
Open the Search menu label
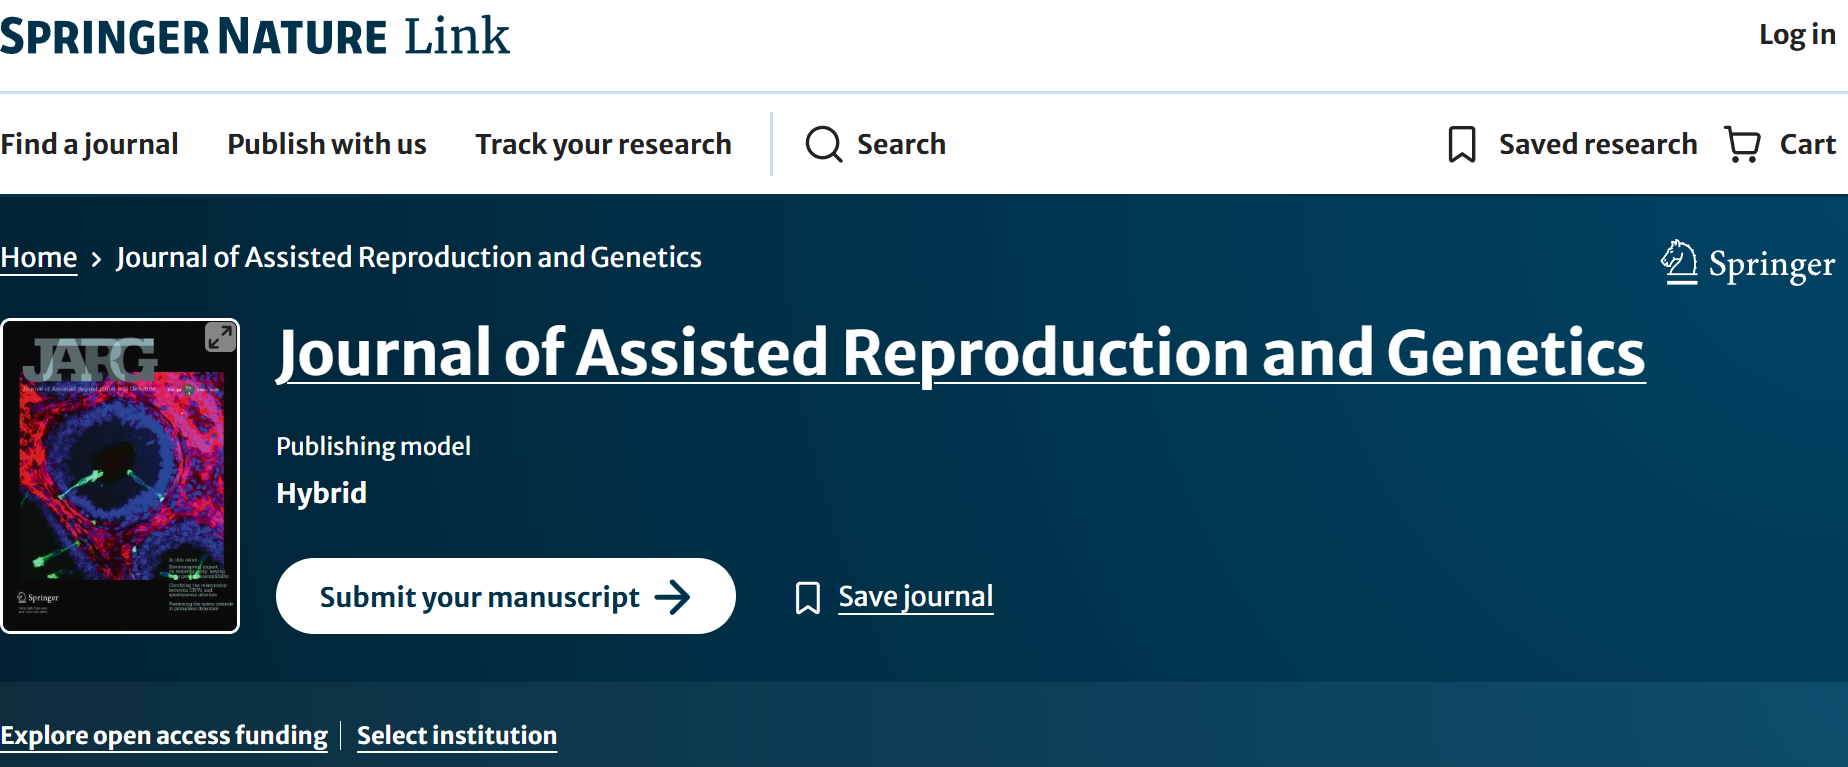901,144
